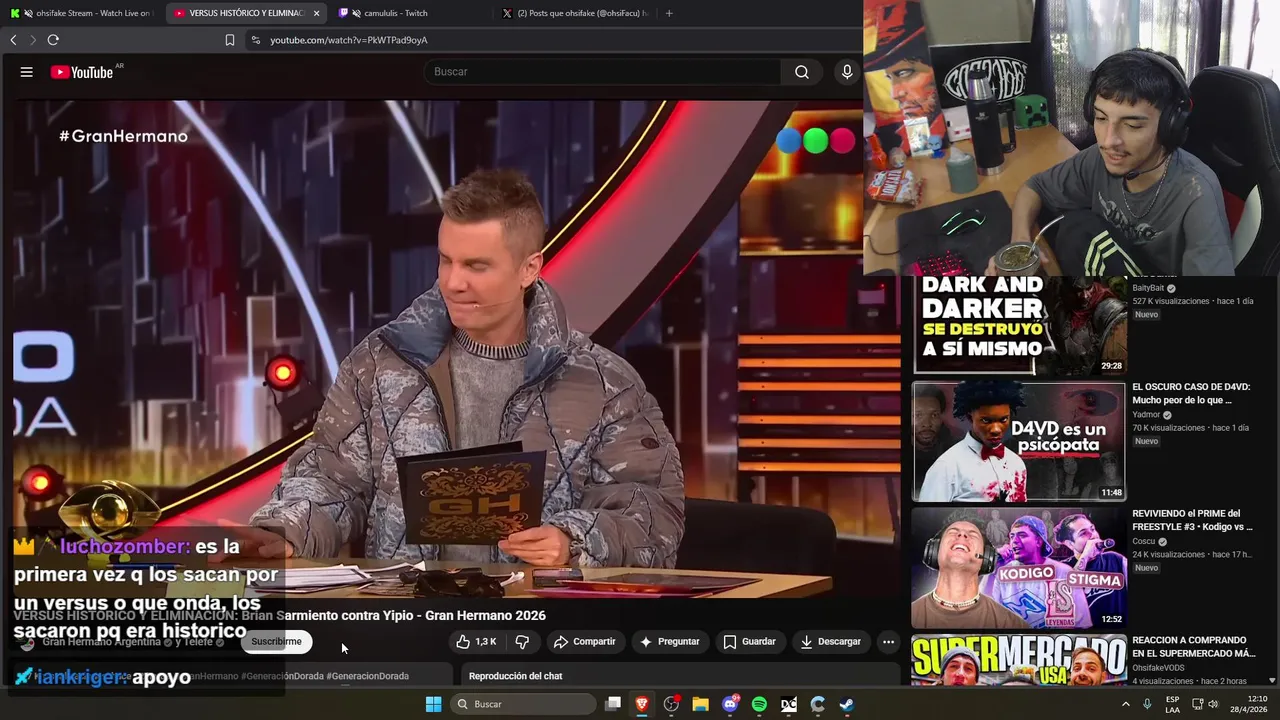Switch to camululis Twitch tab

point(410,13)
